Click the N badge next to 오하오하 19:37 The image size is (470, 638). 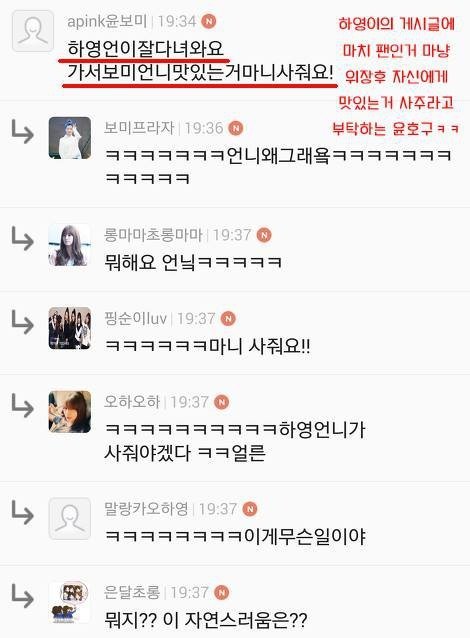[221, 402]
